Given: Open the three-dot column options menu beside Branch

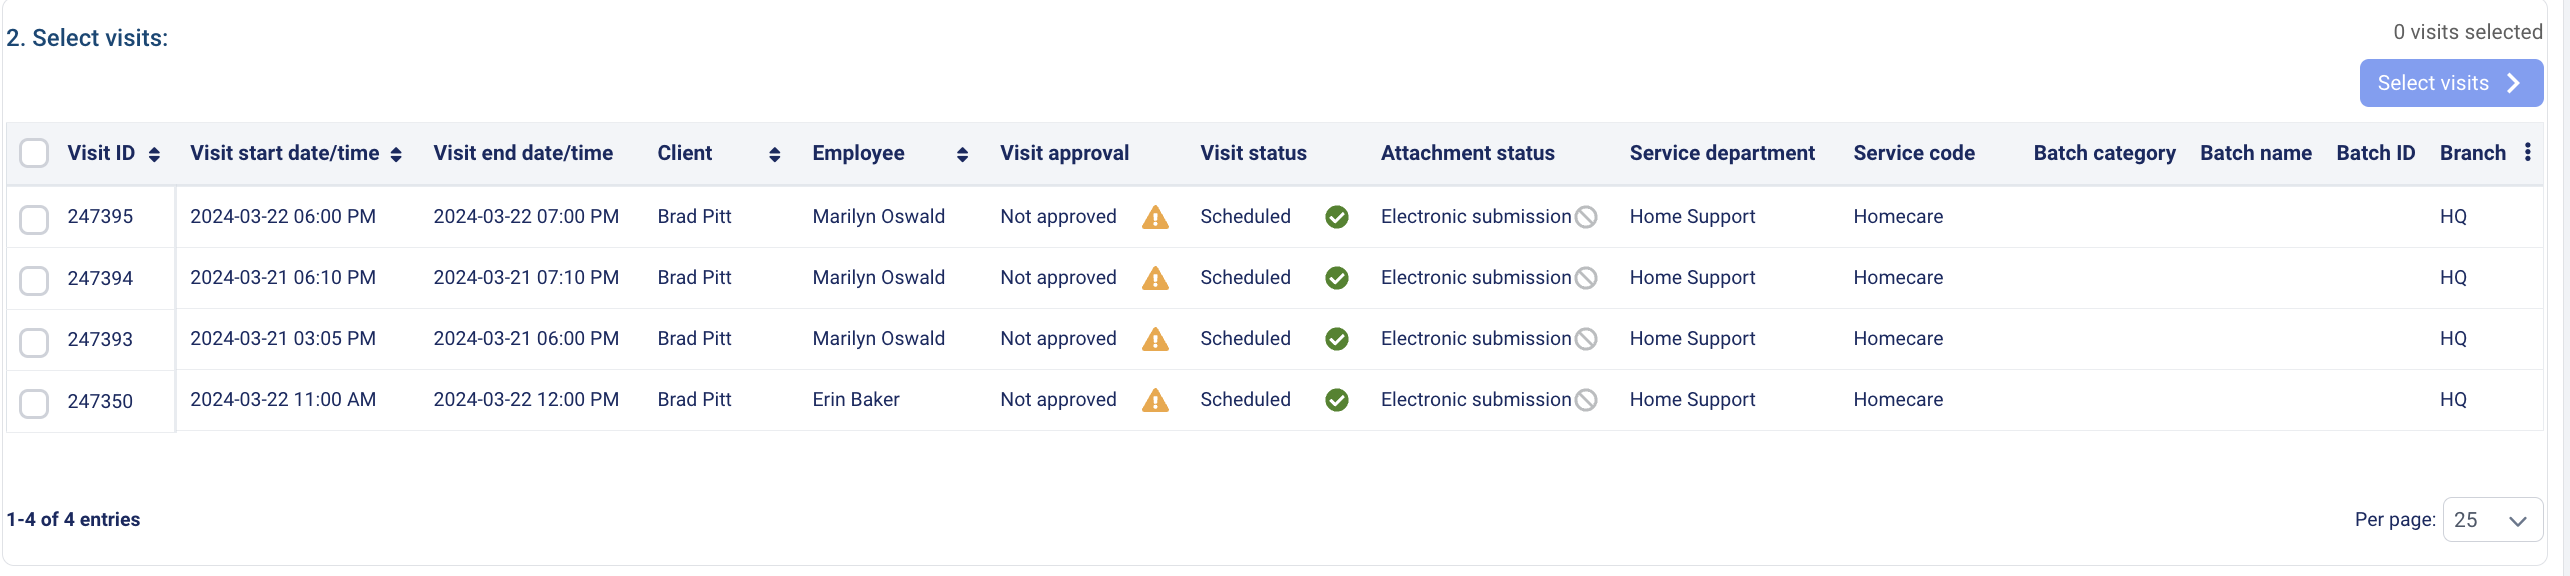Looking at the screenshot, I should 2528,152.
